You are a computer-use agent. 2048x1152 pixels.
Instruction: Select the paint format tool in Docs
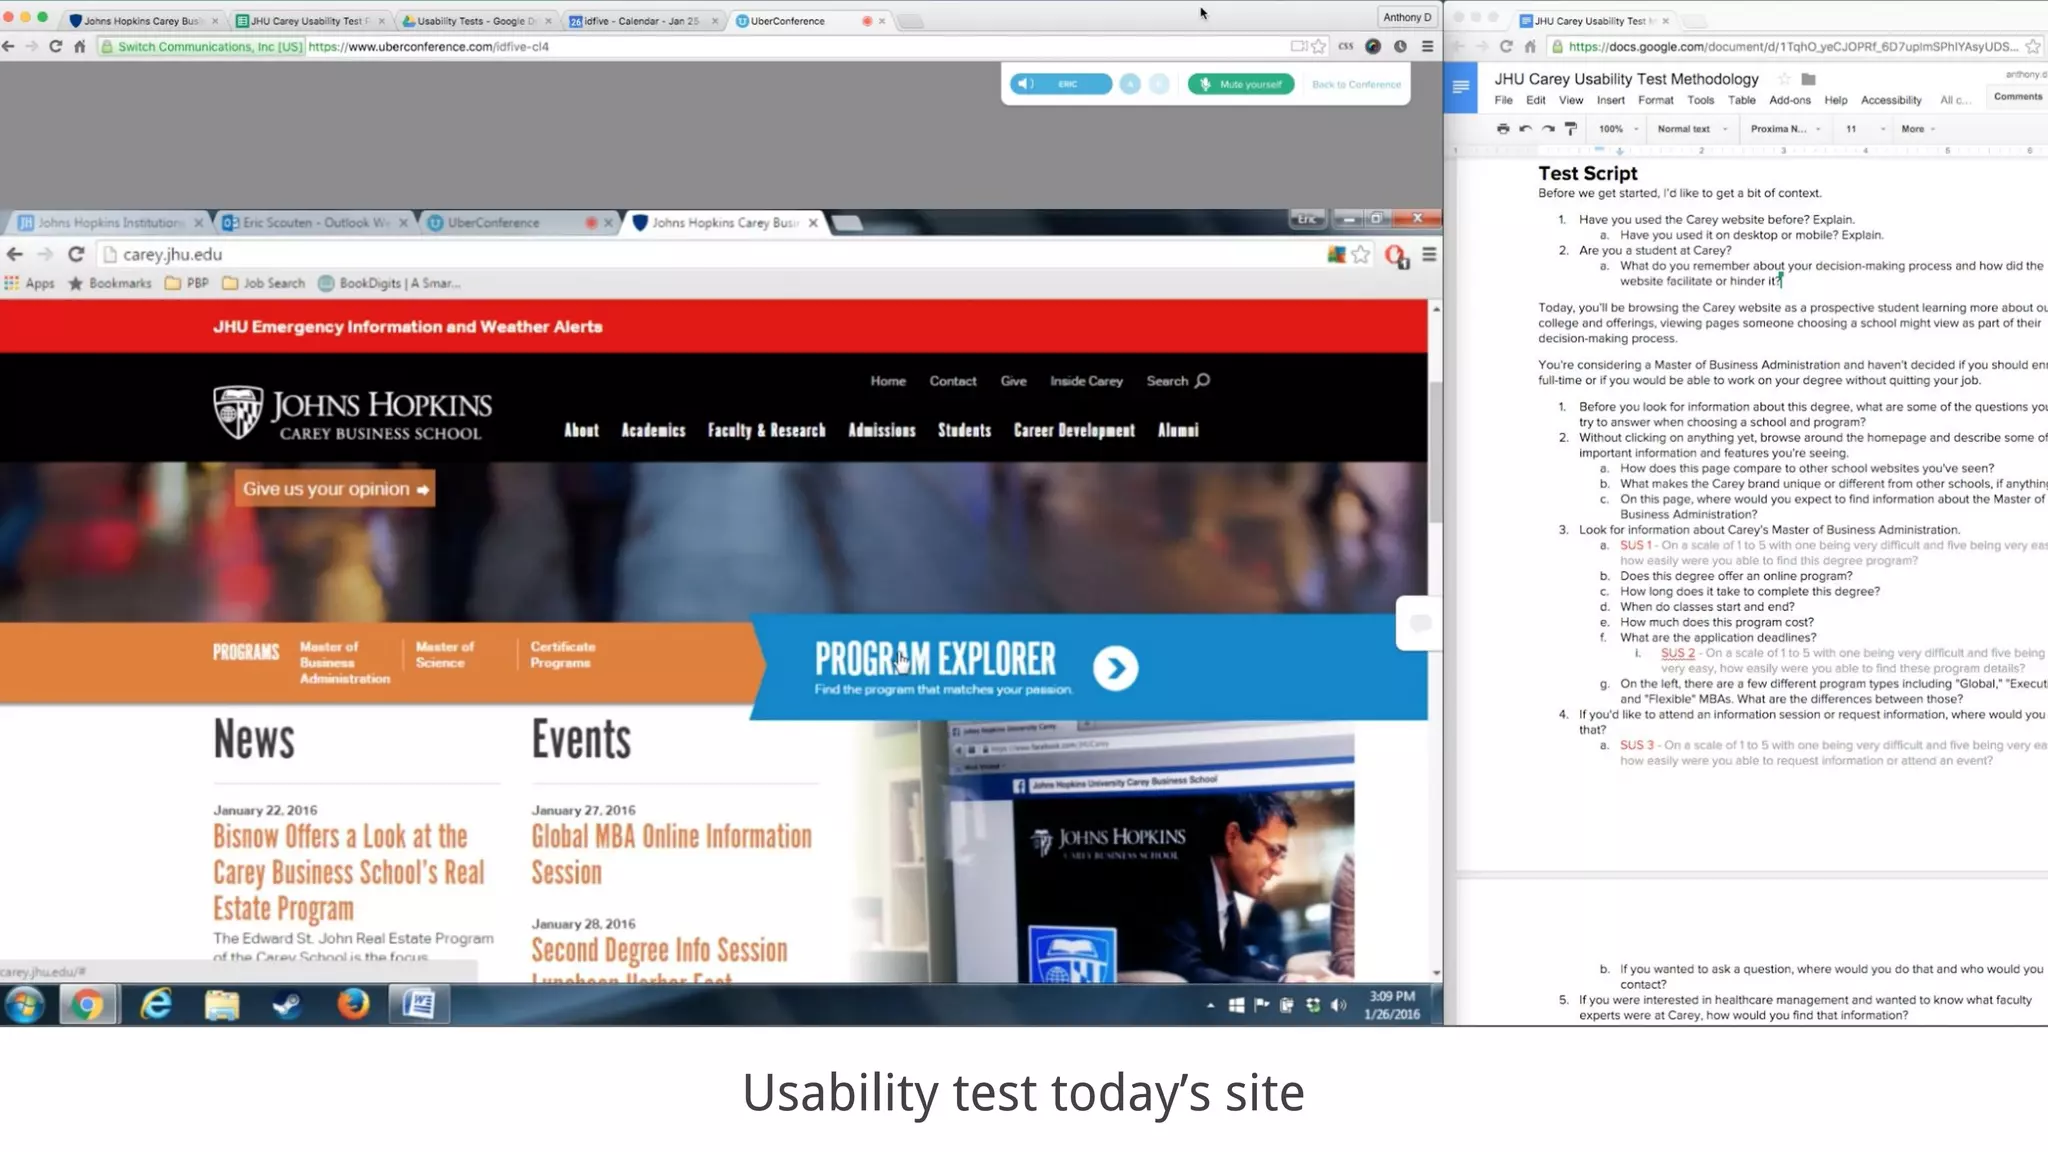[x=1571, y=129]
